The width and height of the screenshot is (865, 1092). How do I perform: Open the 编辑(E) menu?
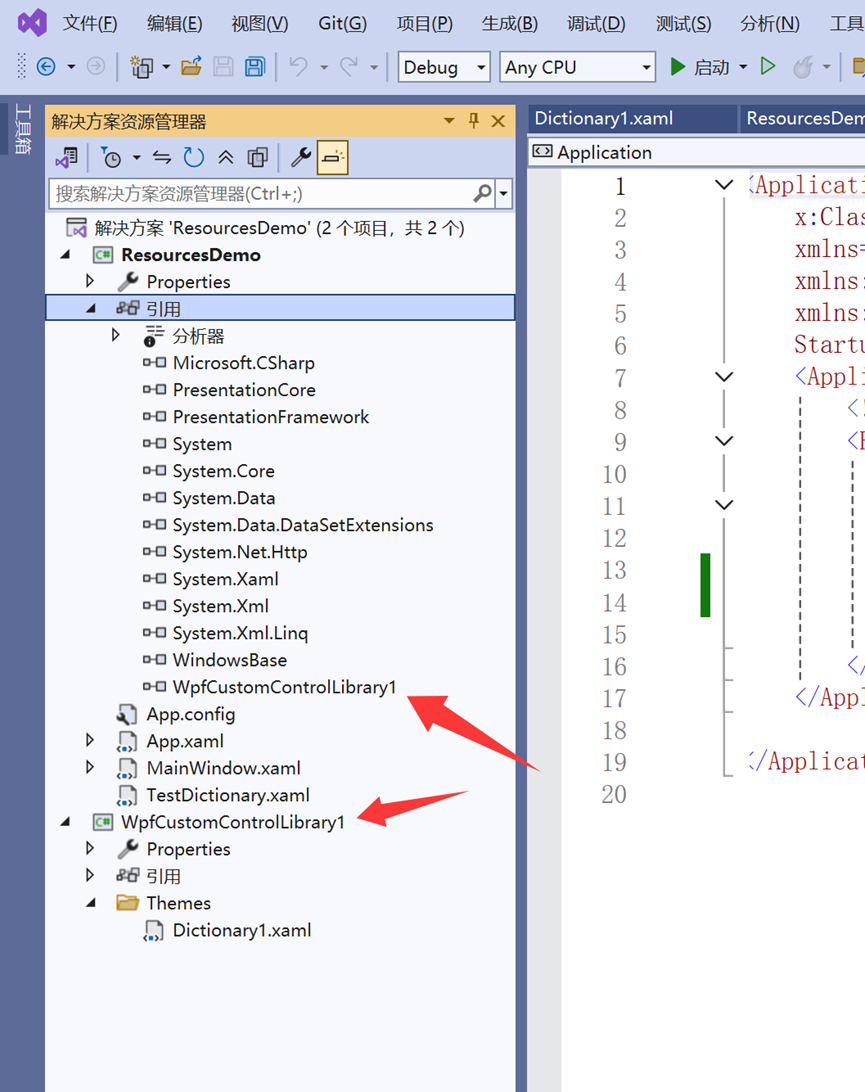point(174,24)
